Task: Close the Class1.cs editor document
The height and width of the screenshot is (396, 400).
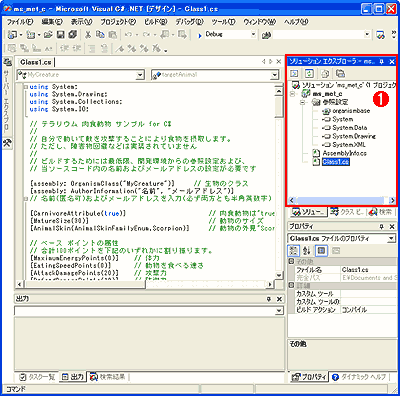Action: (279, 62)
